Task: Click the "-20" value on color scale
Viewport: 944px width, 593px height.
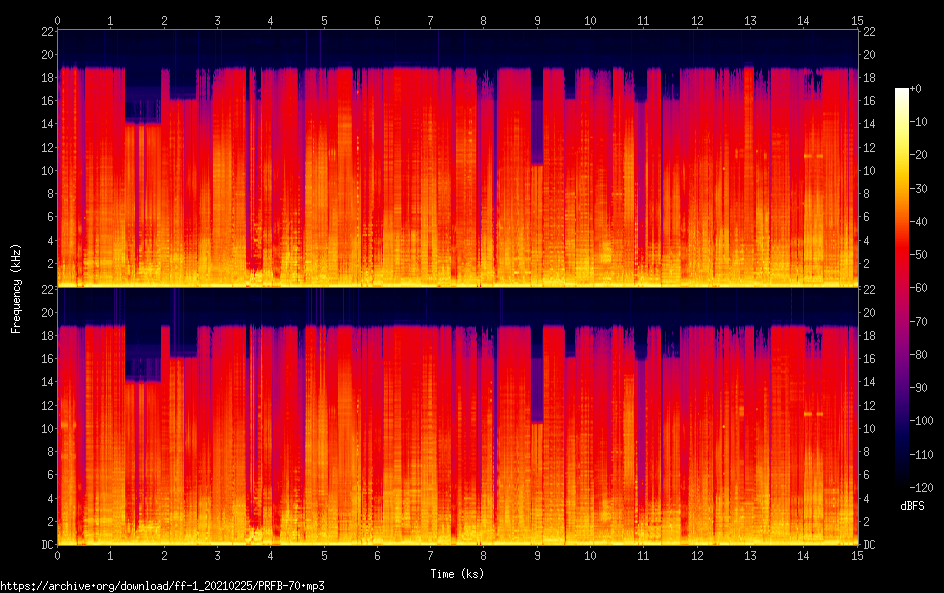Action: [918, 155]
